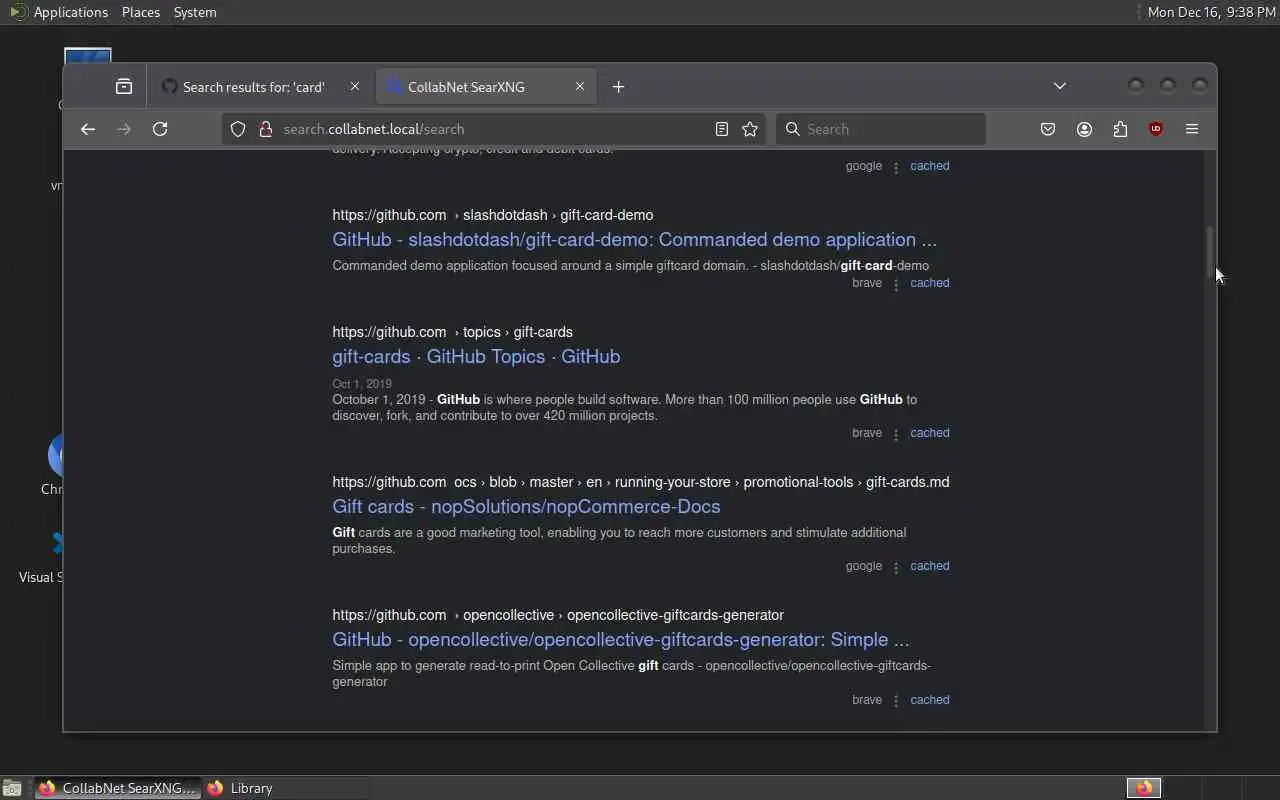The width and height of the screenshot is (1280, 800).
Task: Open cached link for gift-card-demo result
Action: tap(930, 283)
